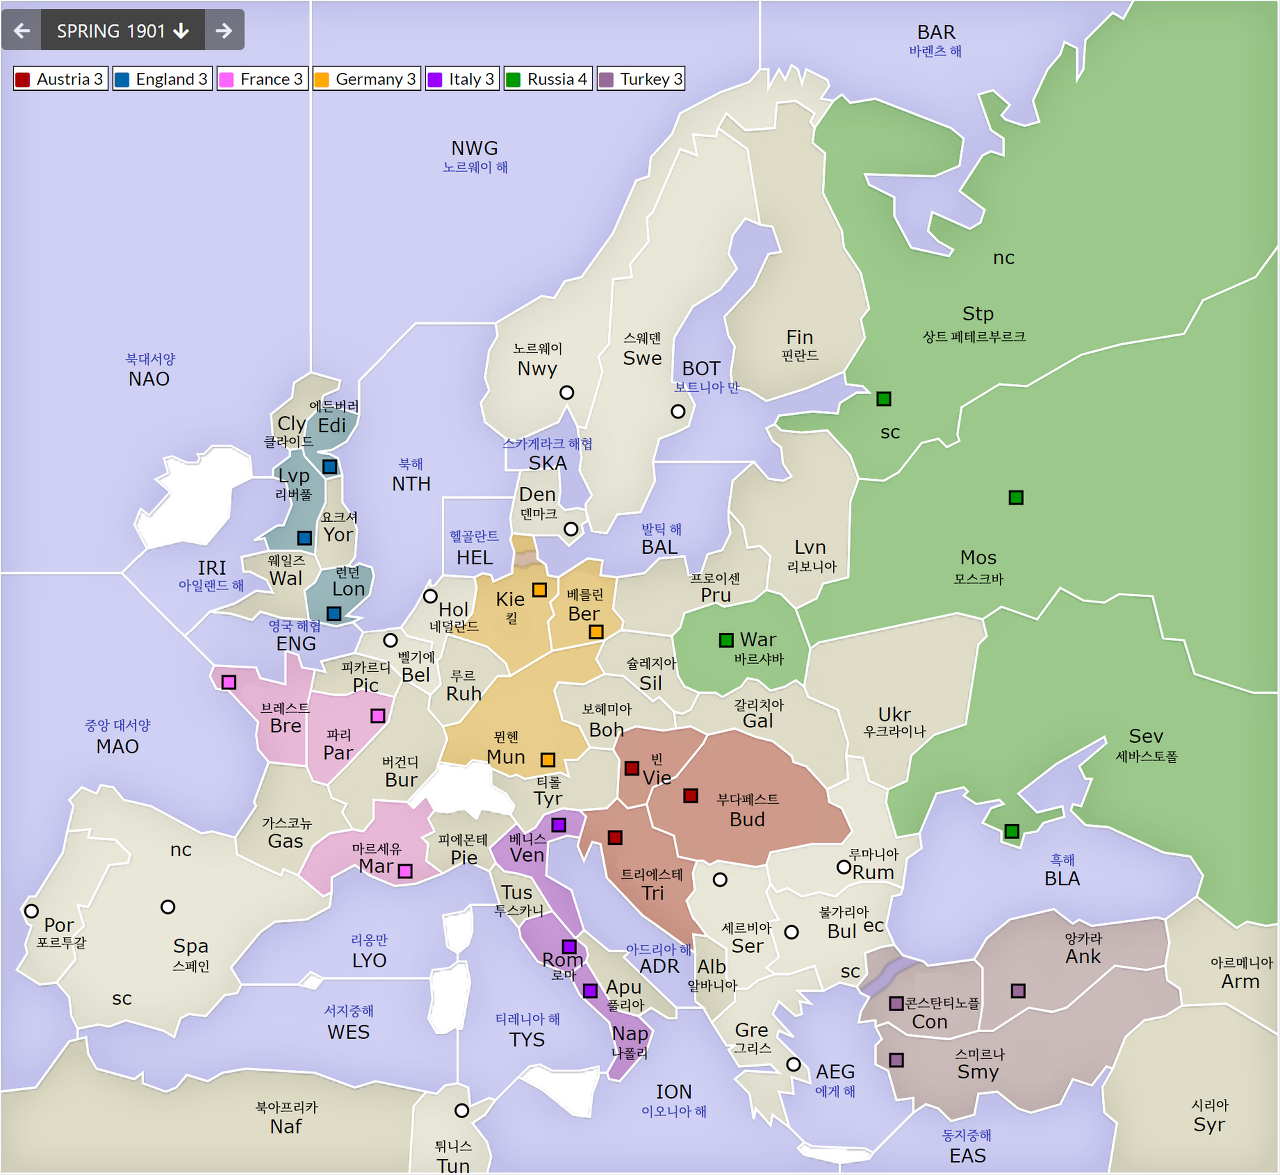The image size is (1280, 1175).
Task: Click the Portugal neutral supply center circle
Action: point(31,911)
